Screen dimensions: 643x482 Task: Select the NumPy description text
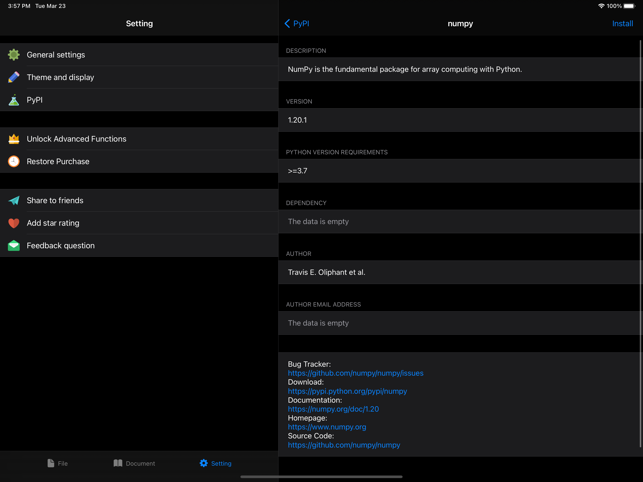pyautogui.click(x=405, y=69)
